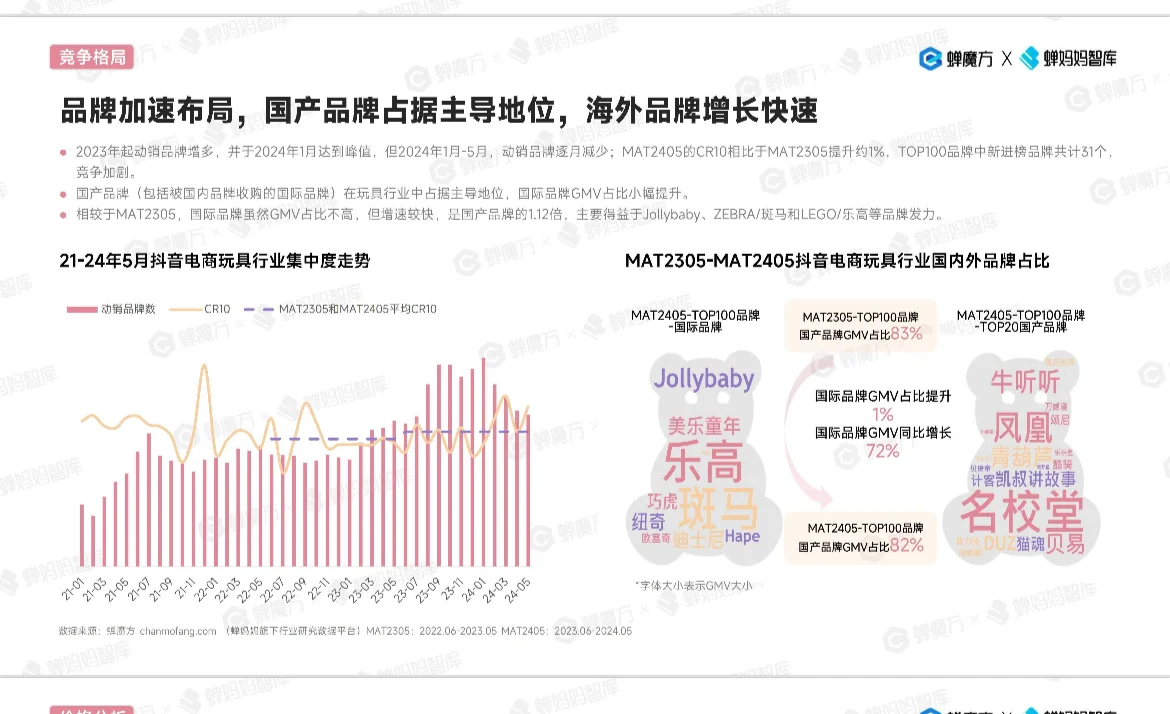Click the tallest bar near 24-01
1170x714 pixels.
[x=483, y=450]
